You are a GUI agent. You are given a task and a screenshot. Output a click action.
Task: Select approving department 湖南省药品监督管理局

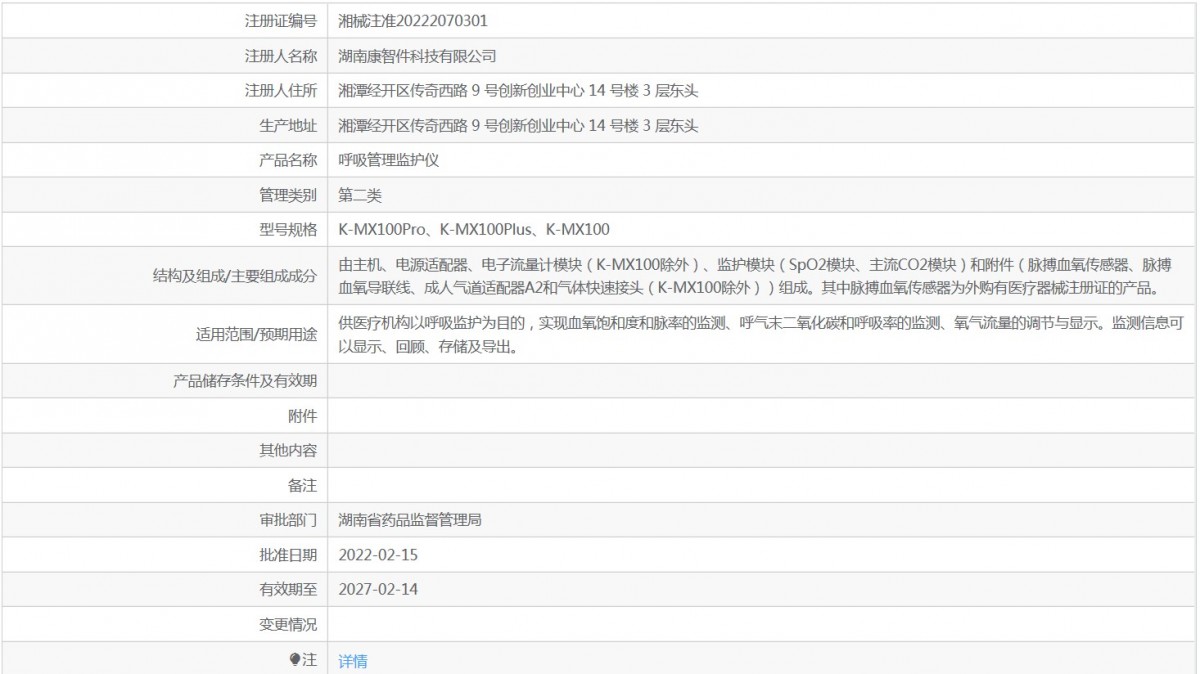pyautogui.click(x=411, y=520)
